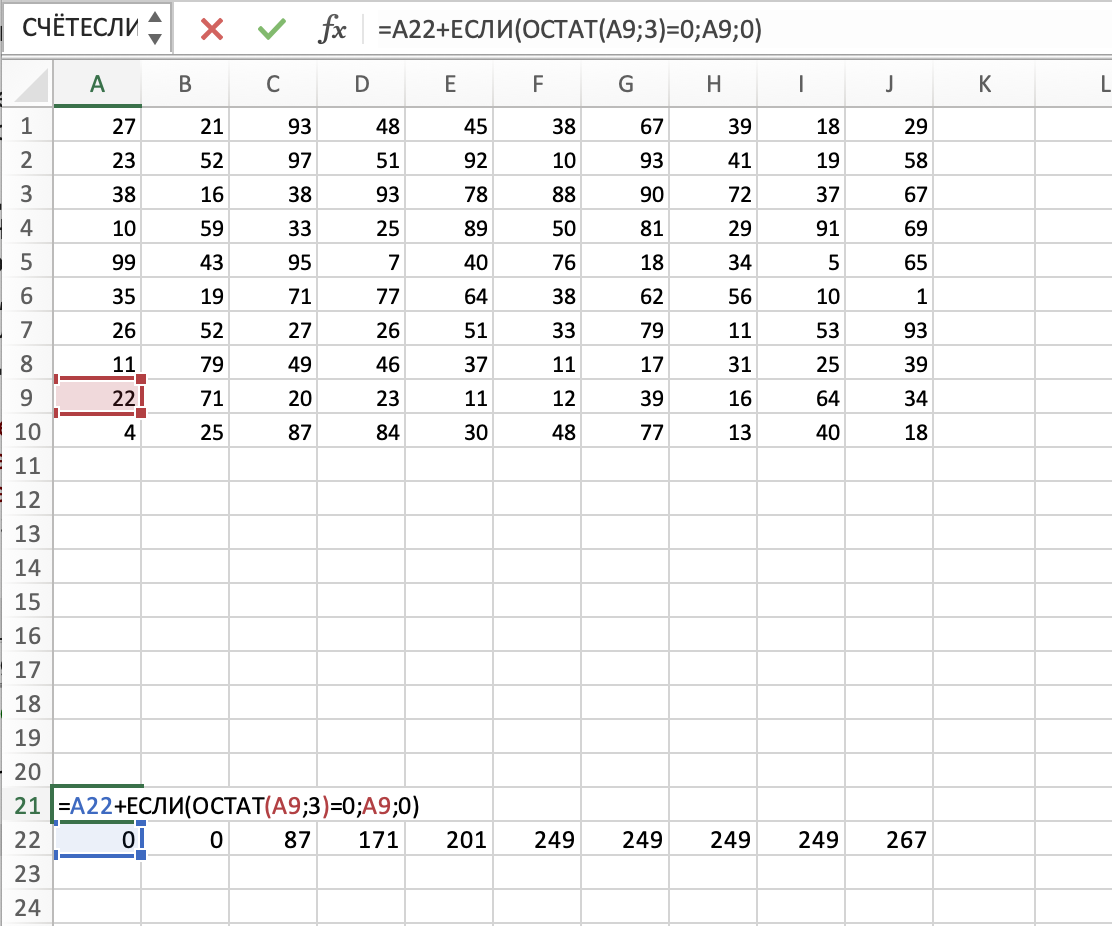Click cell J6 containing 1
This screenshot has width=1112, height=926.
click(888, 297)
